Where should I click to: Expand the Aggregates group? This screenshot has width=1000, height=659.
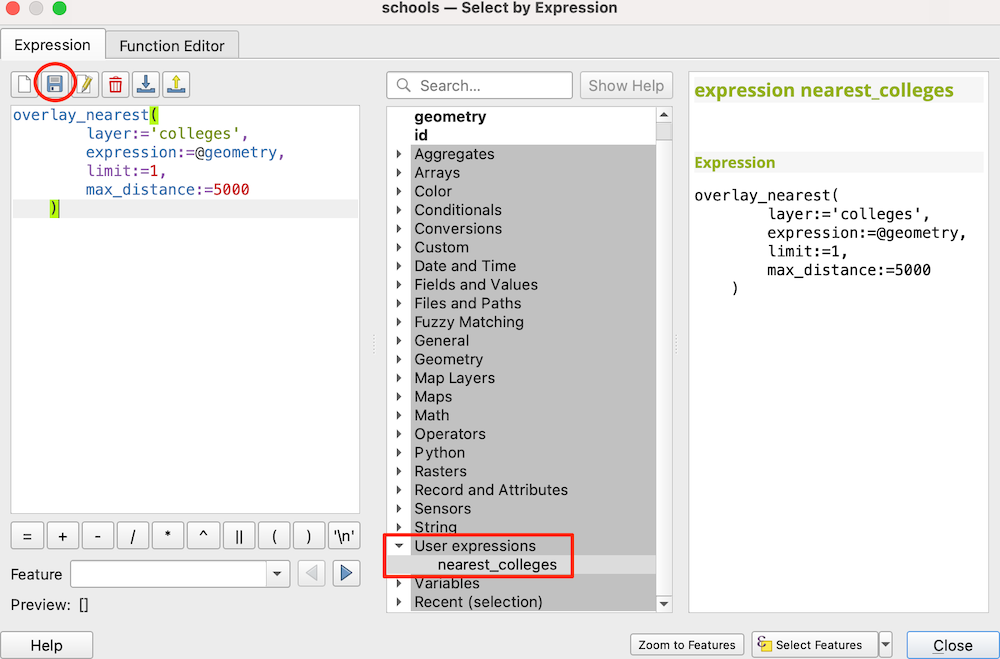[399, 154]
